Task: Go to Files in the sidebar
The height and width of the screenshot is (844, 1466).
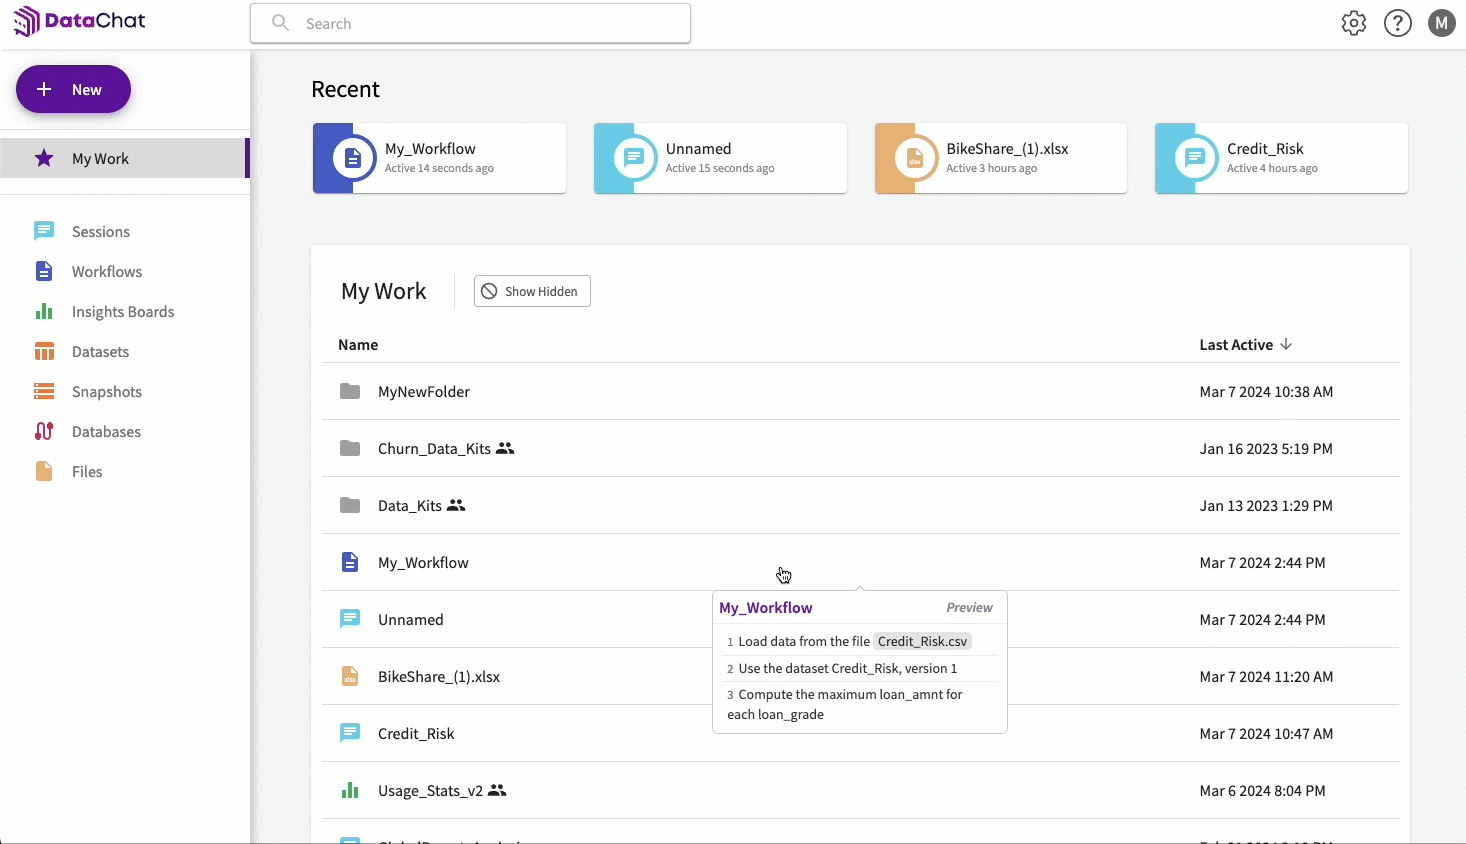Action: 87,471
